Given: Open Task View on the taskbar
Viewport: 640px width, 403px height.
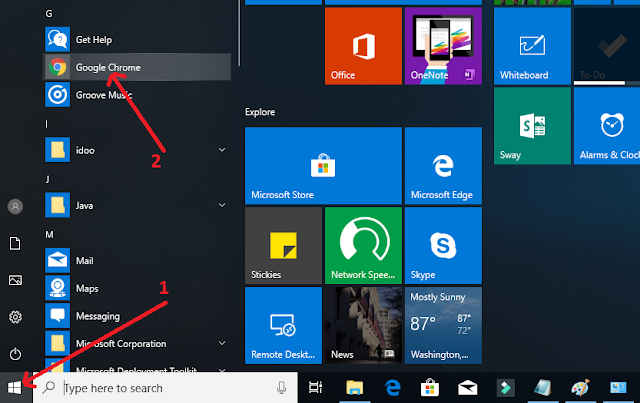Looking at the screenshot, I should coord(316,387).
